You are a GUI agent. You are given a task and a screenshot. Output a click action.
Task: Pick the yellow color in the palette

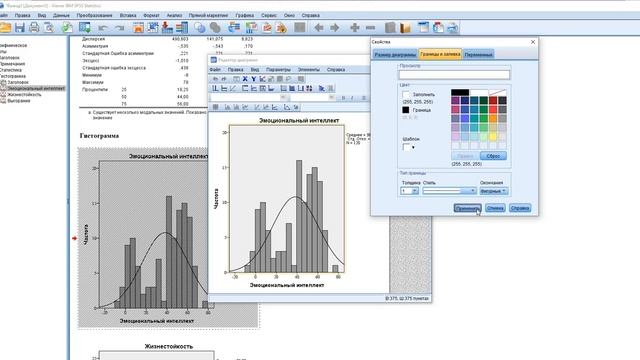coord(493,136)
